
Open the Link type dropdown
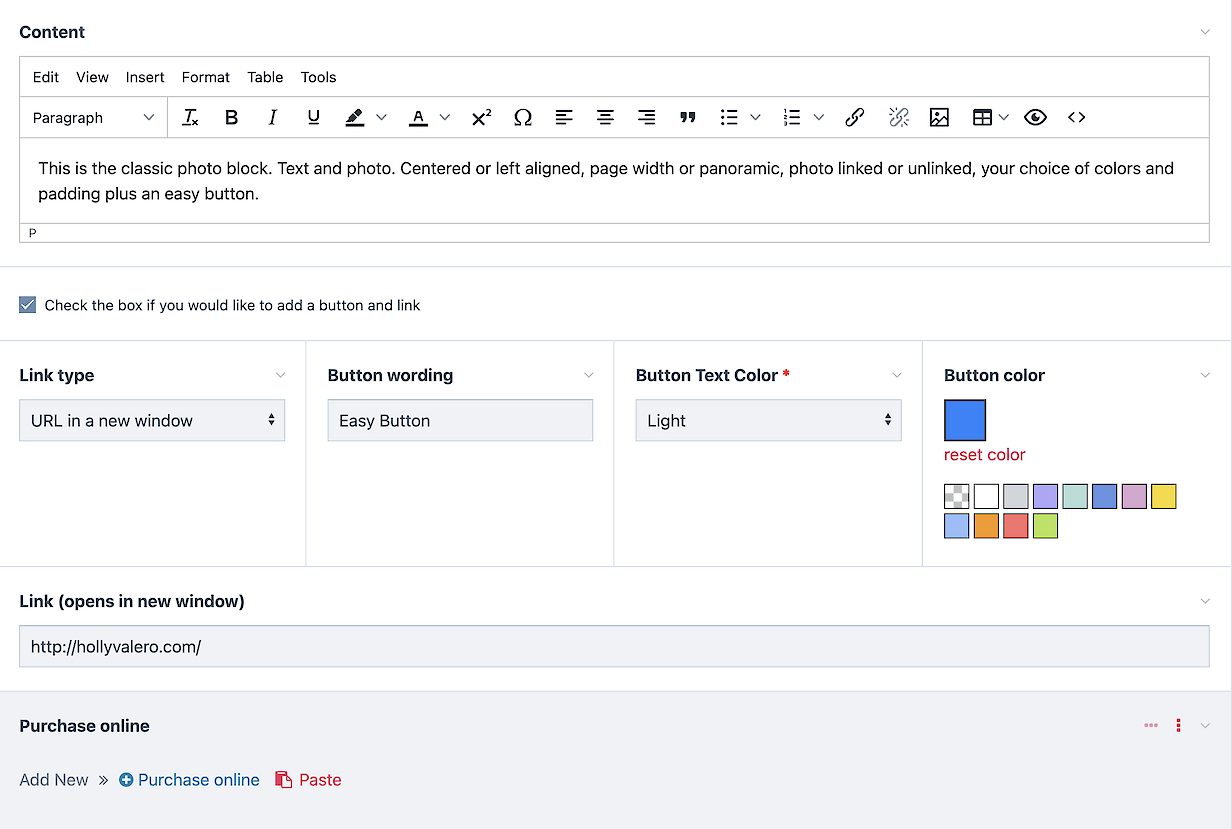point(152,421)
